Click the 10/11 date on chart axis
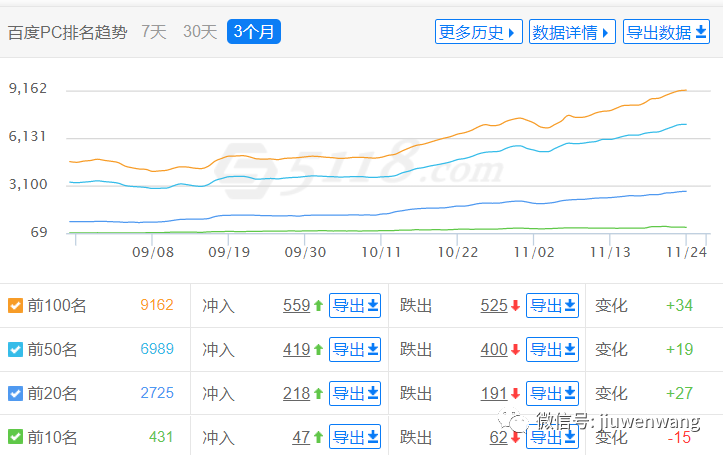Viewport: 723px width, 455px height. [381, 253]
